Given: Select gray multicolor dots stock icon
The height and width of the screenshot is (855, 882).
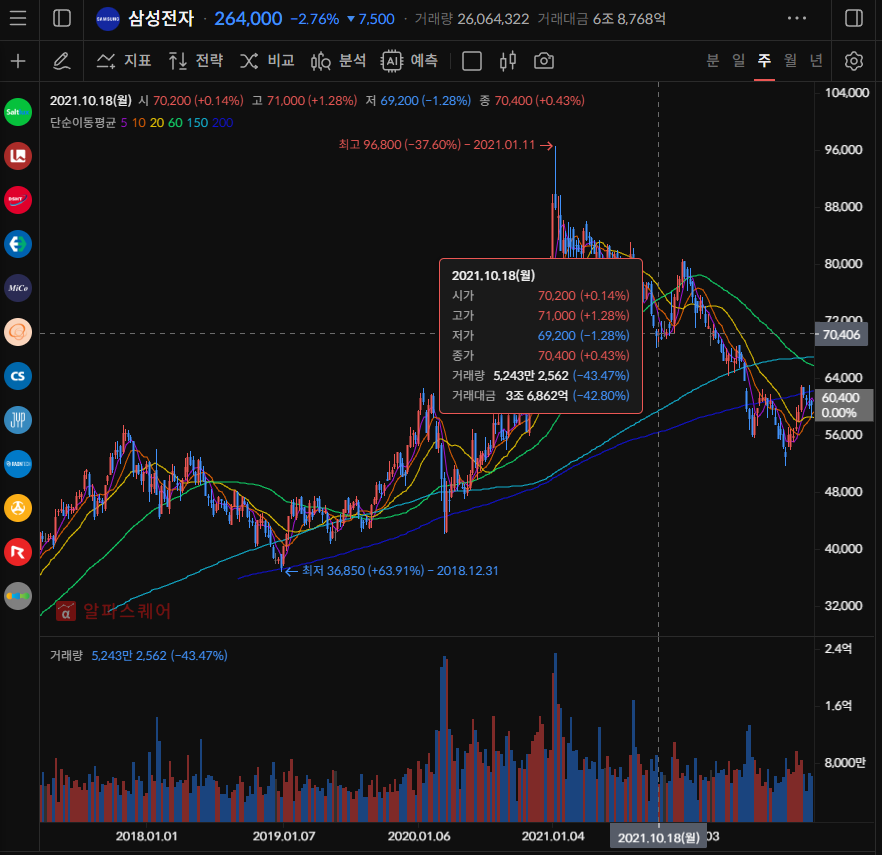Looking at the screenshot, I should (18, 596).
